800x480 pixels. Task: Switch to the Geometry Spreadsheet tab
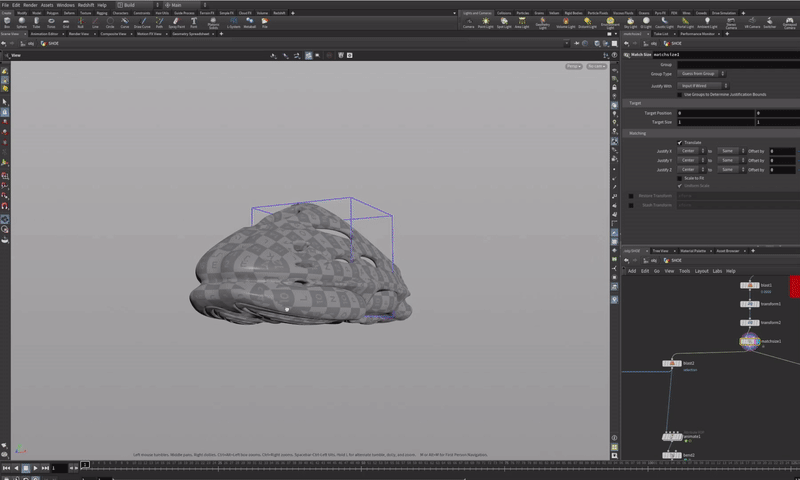[x=191, y=34]
